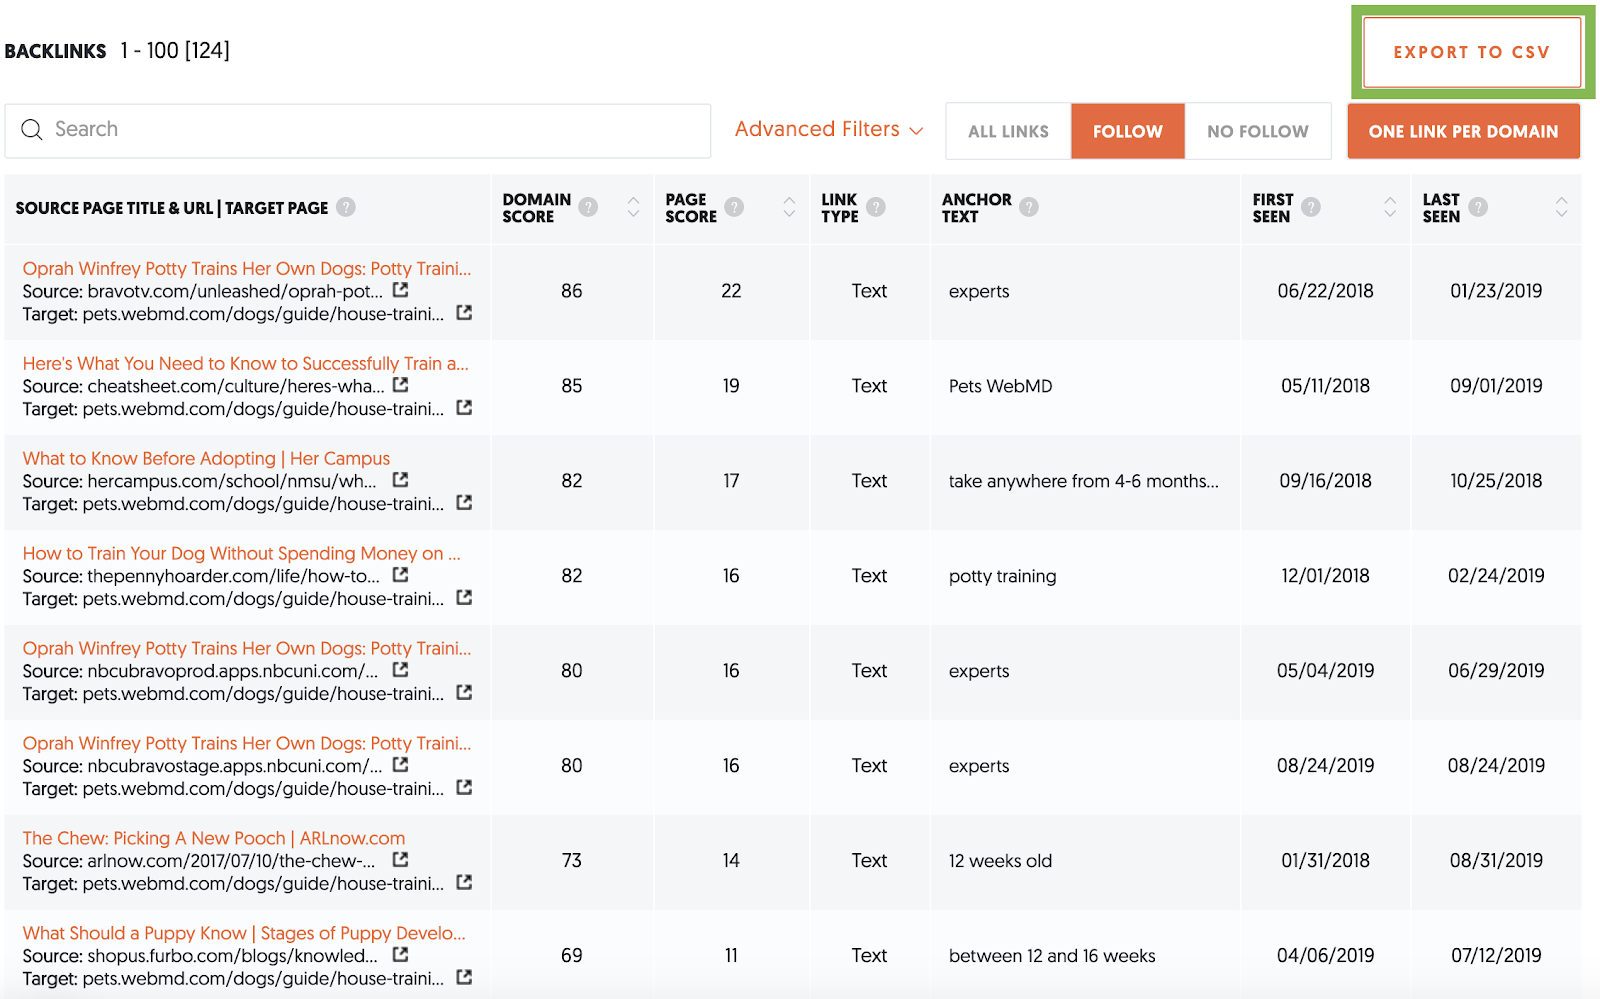Expand the Advanced Filters dropdown
This screenshot has height=999, width=1600.
828,129
